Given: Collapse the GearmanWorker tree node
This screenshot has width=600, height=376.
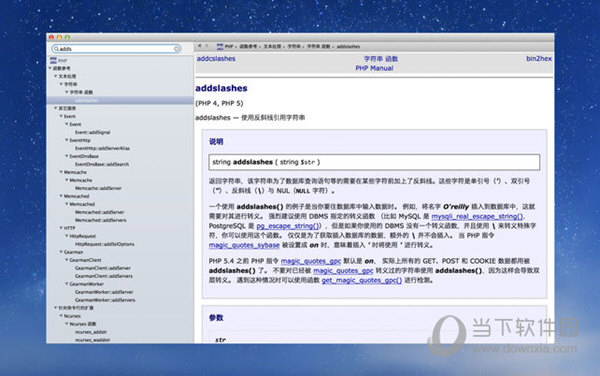Looking at the screenshot, I should tap(67, 284).
